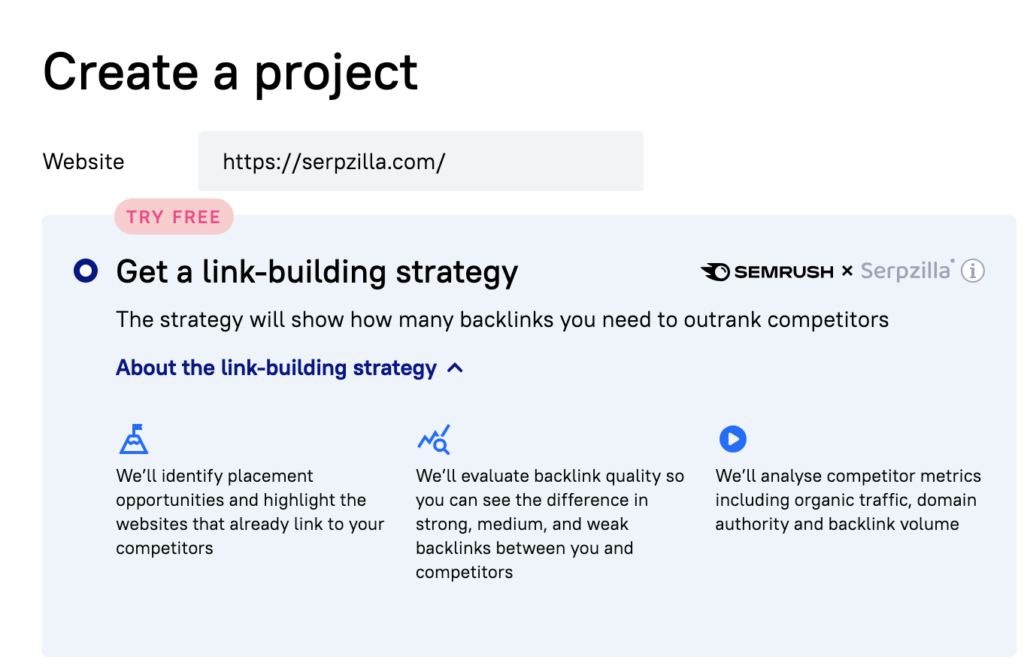Click the backlink quality description text
This screenshot has width=1024, height=669.
[549, 523]
